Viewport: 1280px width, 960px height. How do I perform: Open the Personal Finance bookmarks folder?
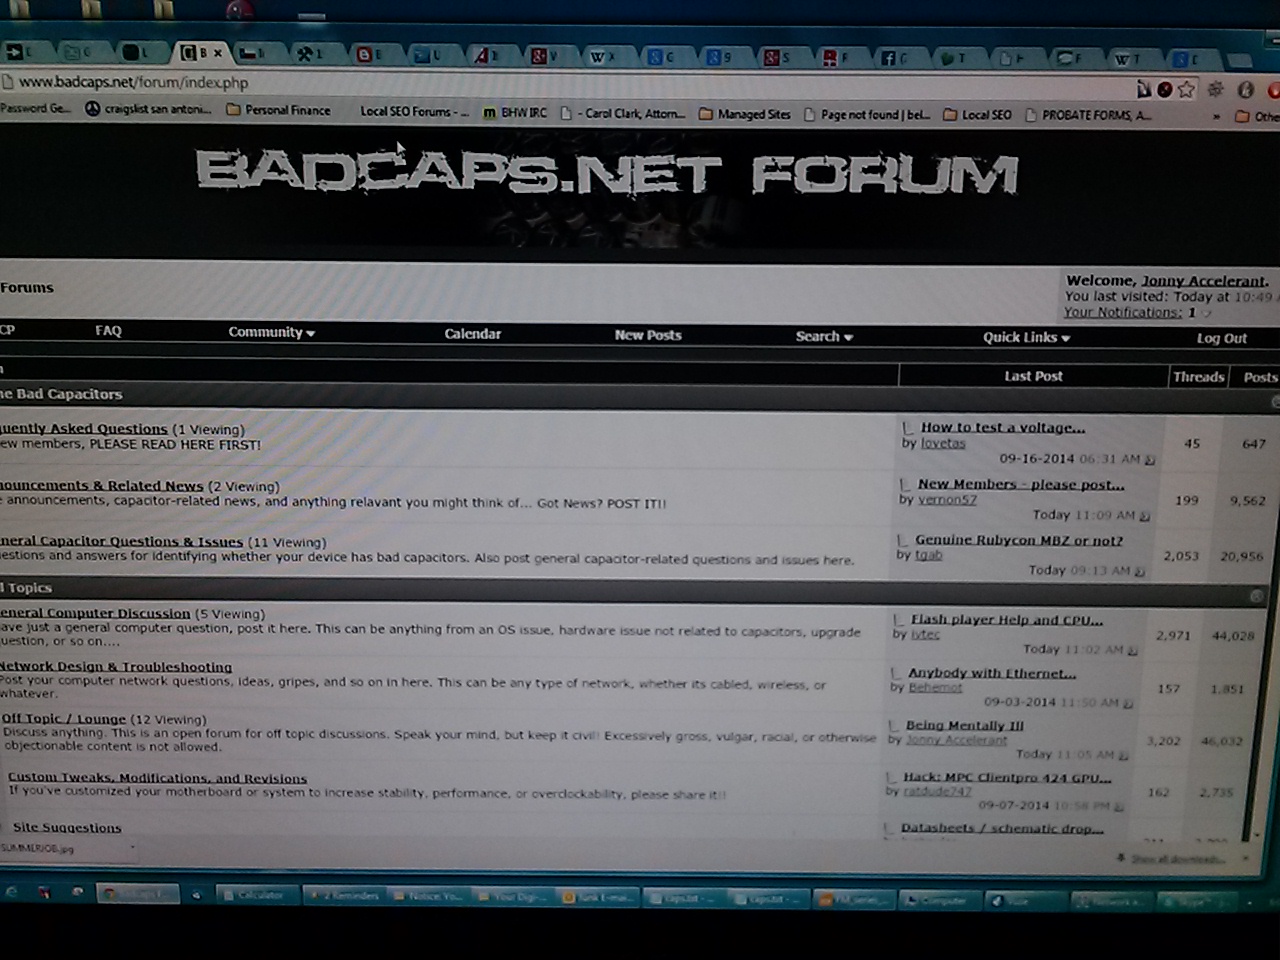pos(278,110)
